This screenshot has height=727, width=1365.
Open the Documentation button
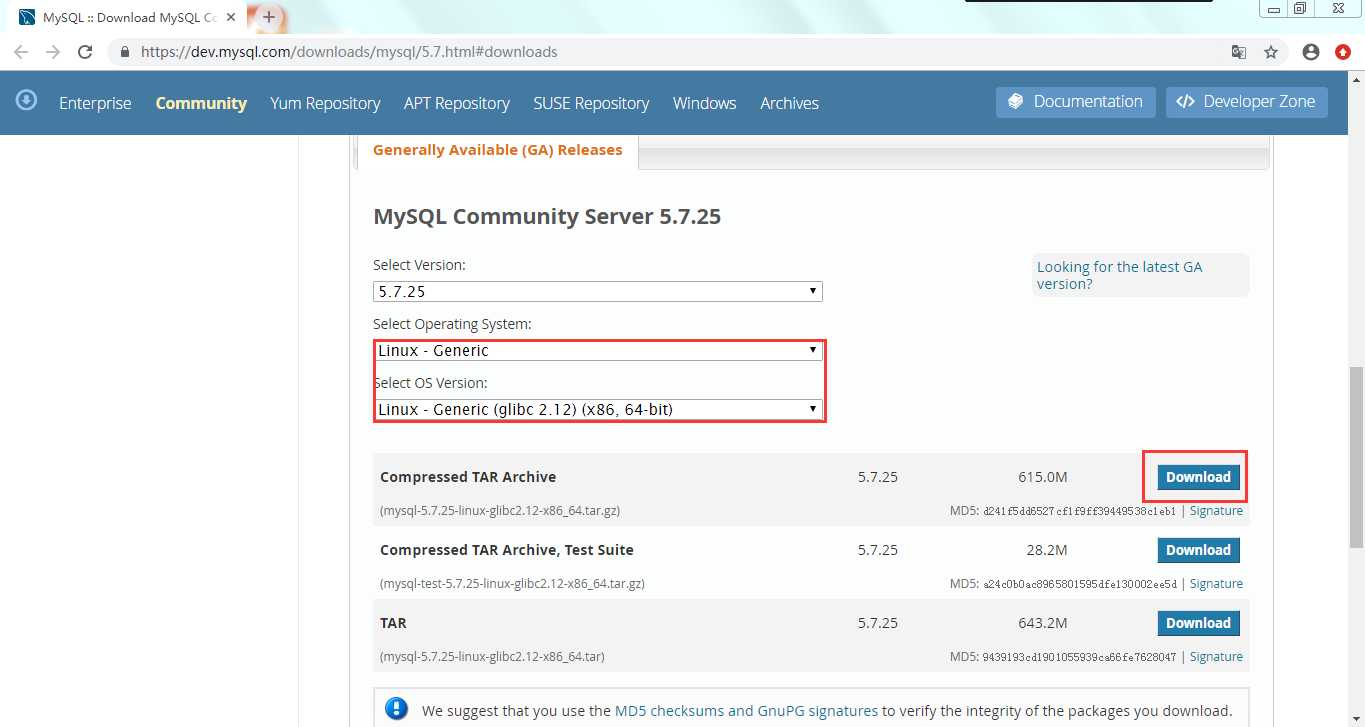1076,102
